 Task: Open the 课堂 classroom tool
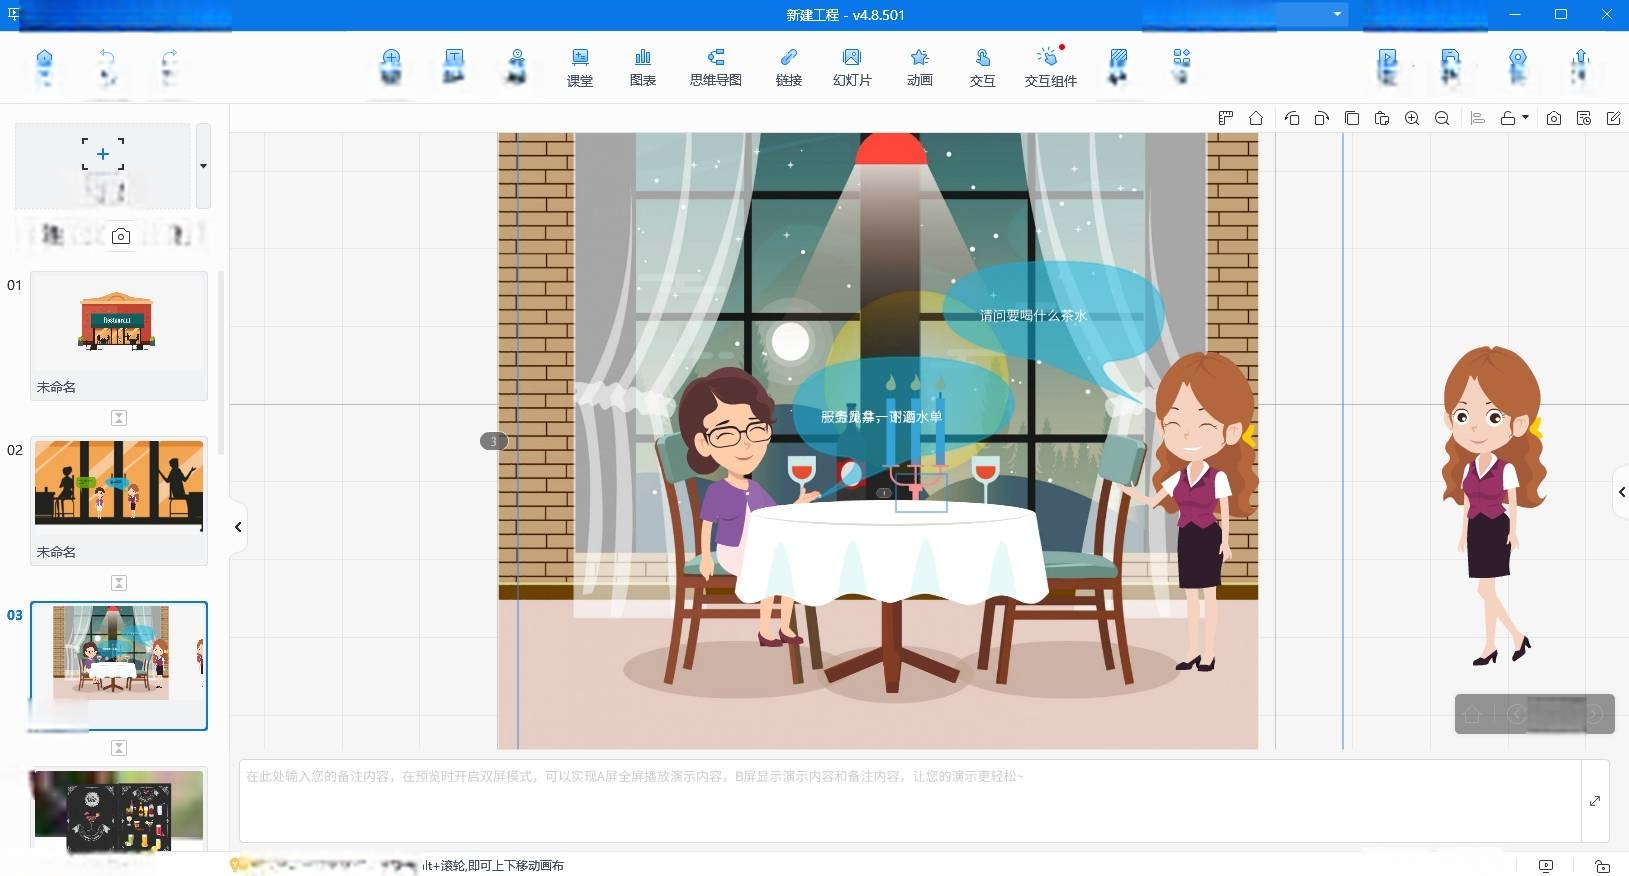pyautogui.click(x=580, y=67)
